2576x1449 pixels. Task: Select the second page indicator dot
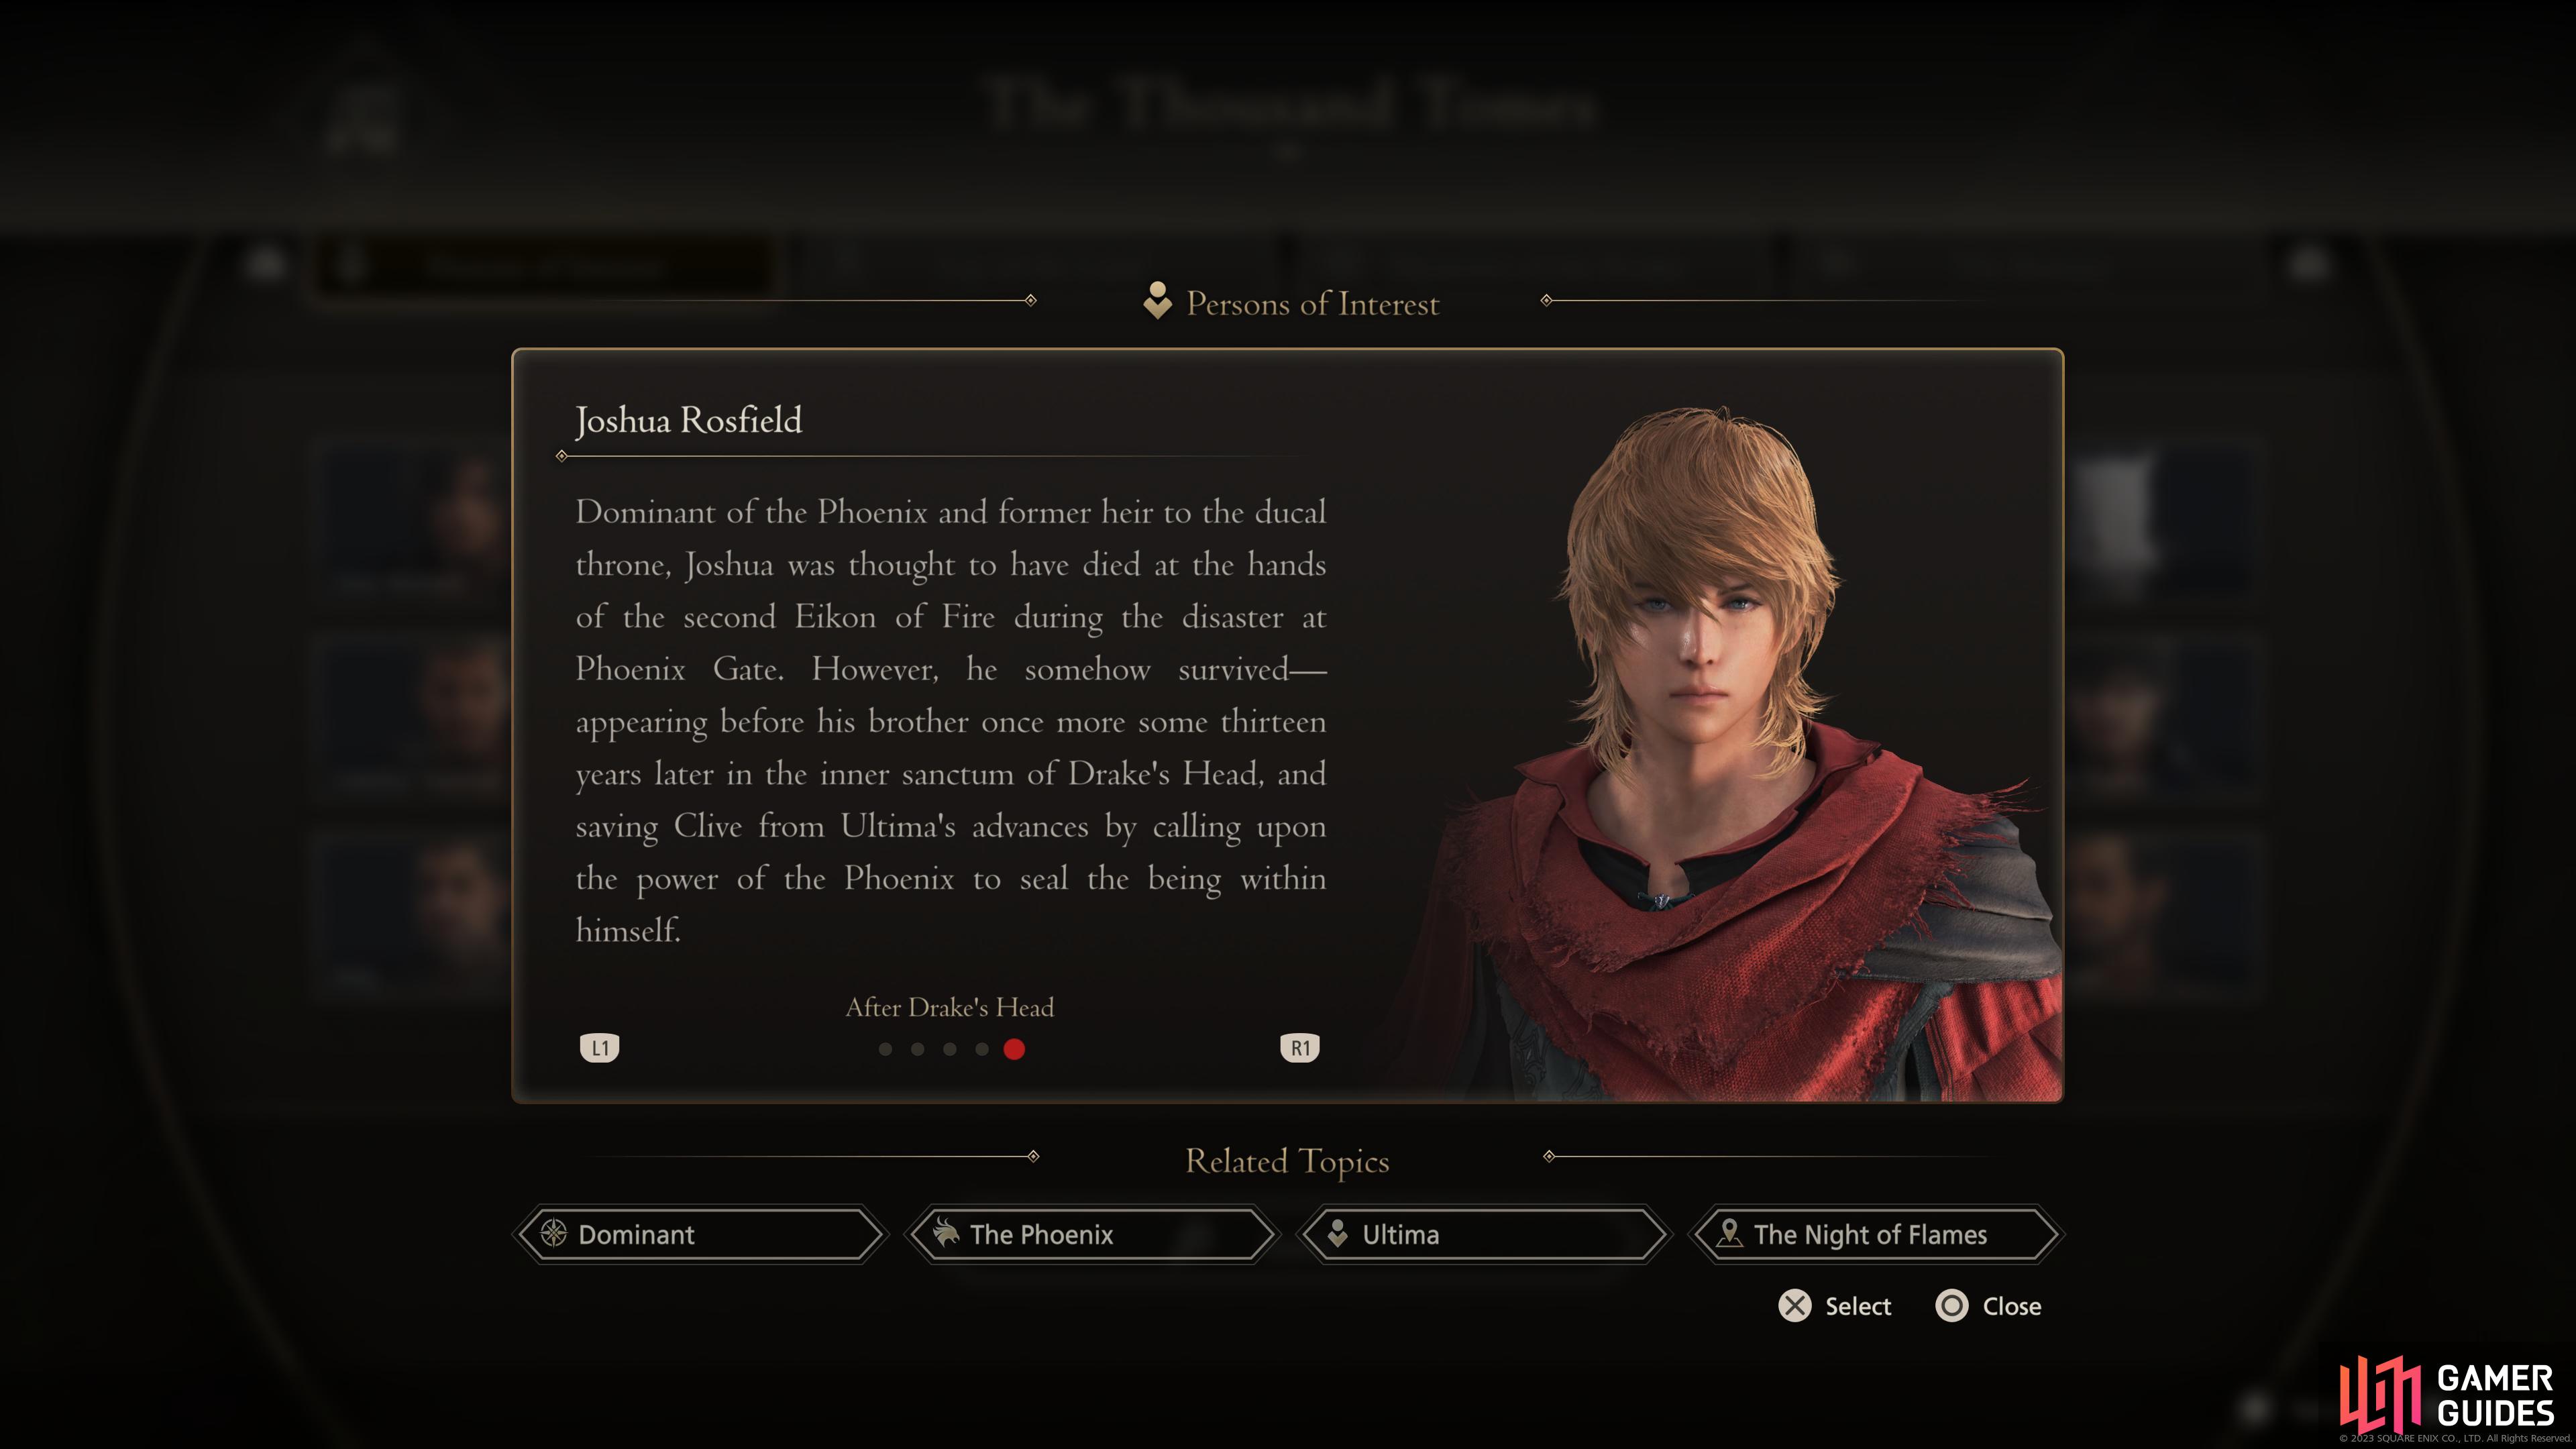click(x=918, y=1049)
